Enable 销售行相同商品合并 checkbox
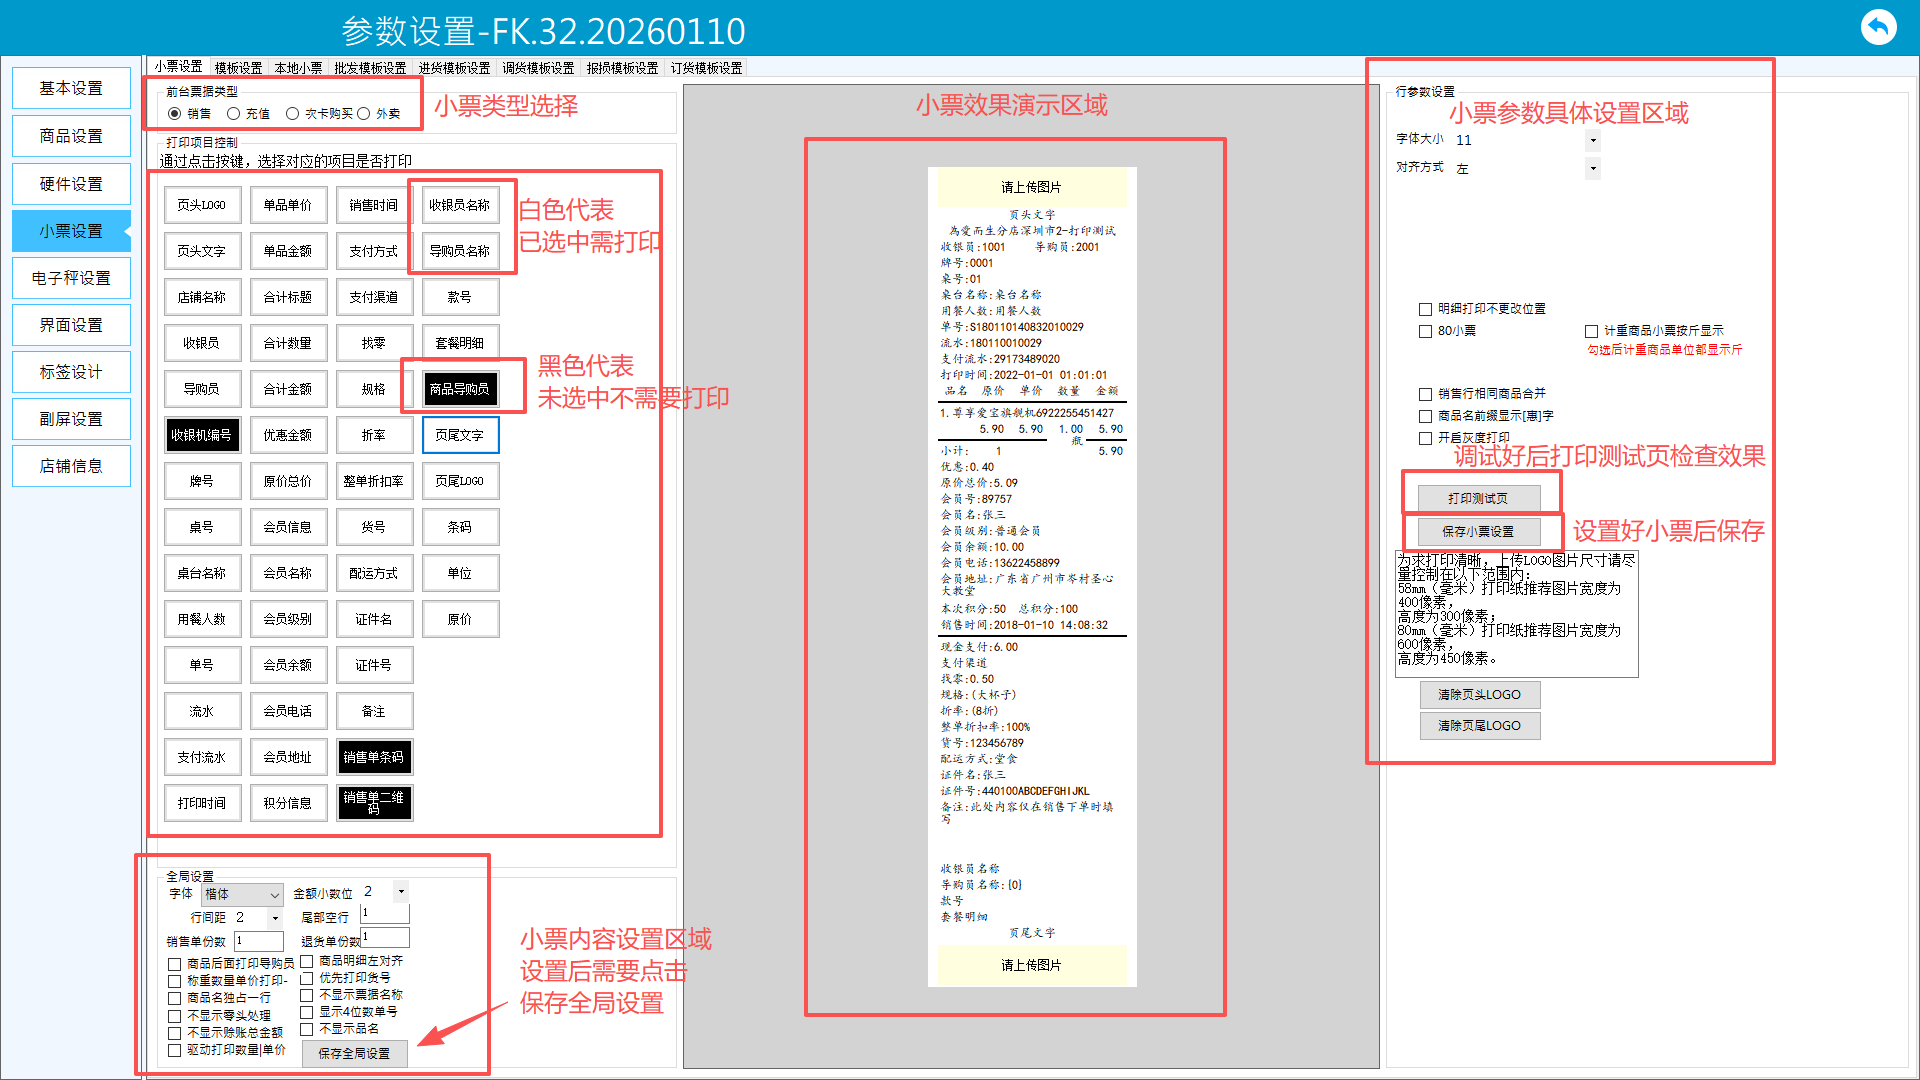This screenshot has width=1920, height=1080. [1426, 394]
